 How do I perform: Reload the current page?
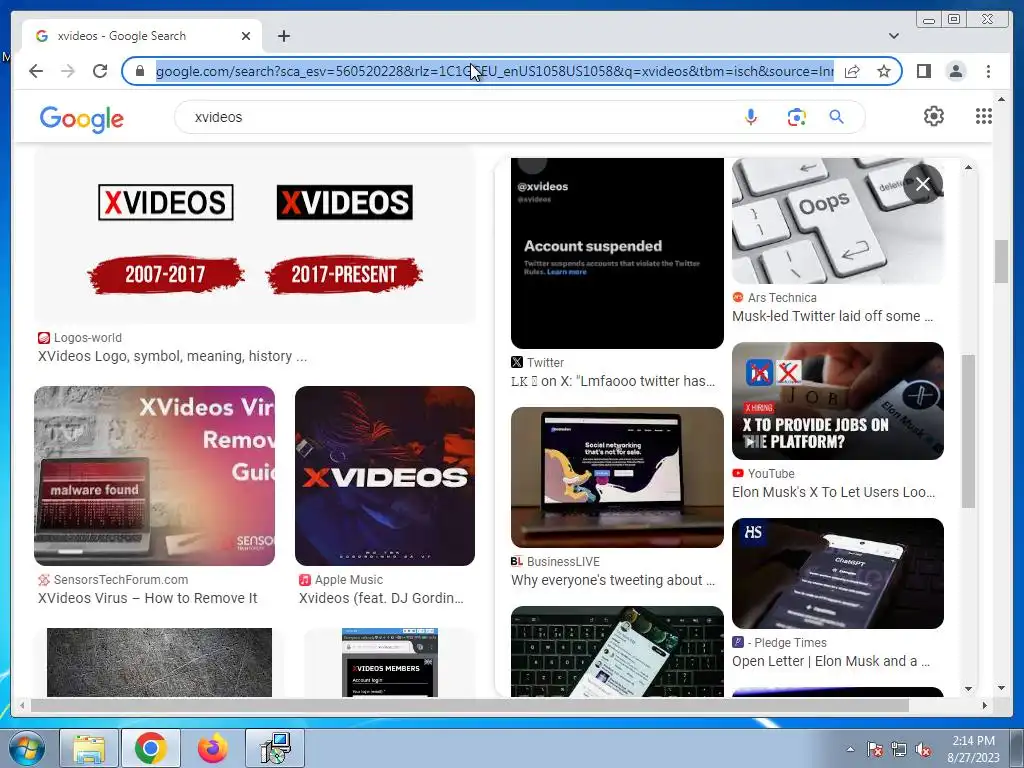100,71
